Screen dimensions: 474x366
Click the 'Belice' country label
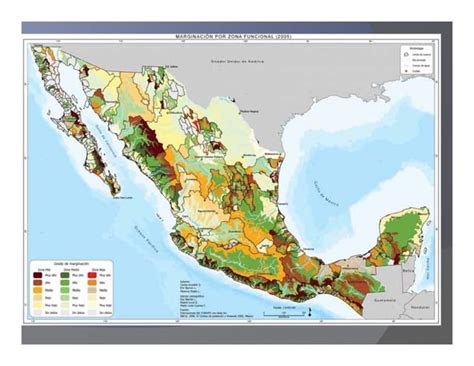pos(408,271)
